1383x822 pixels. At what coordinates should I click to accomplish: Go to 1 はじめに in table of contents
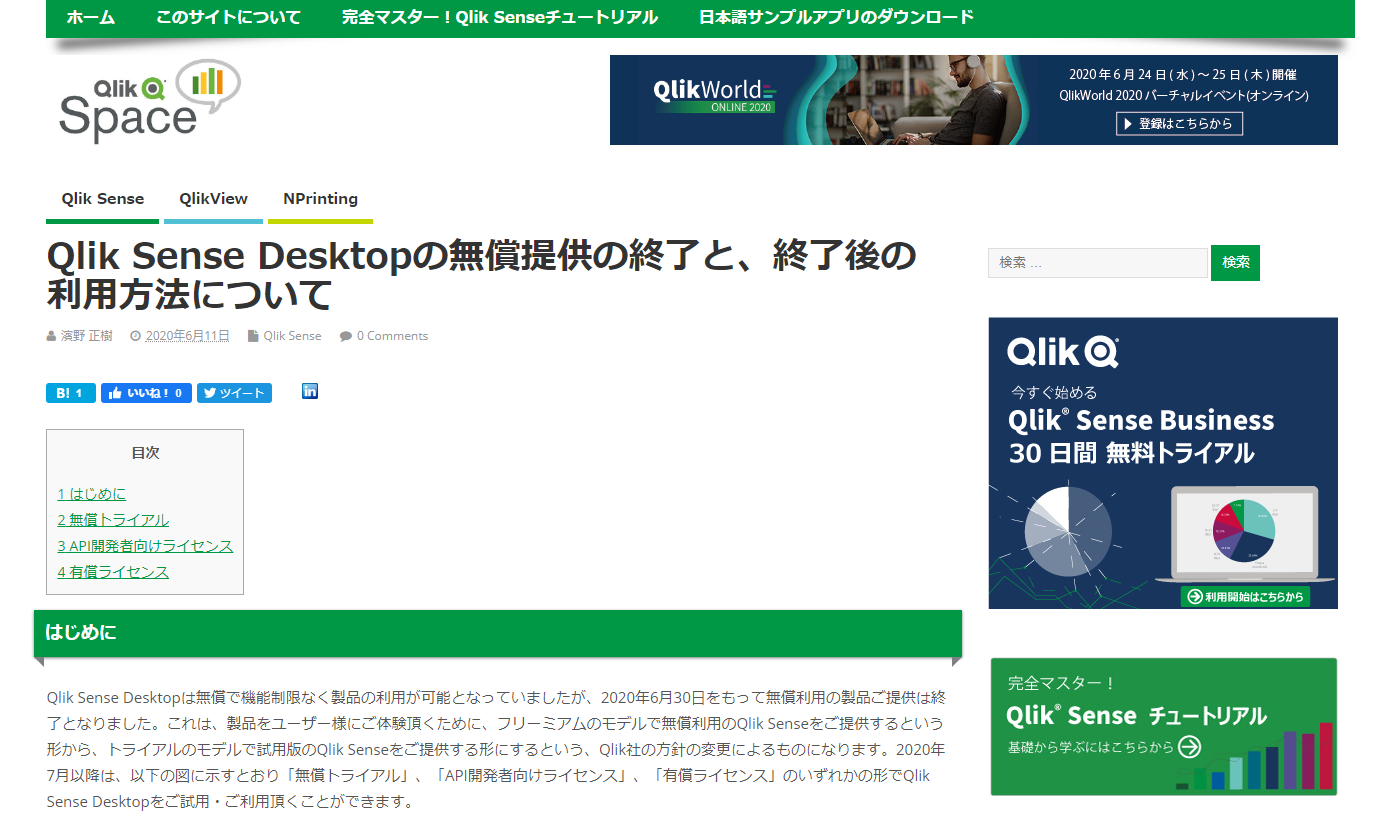point(92,494)
